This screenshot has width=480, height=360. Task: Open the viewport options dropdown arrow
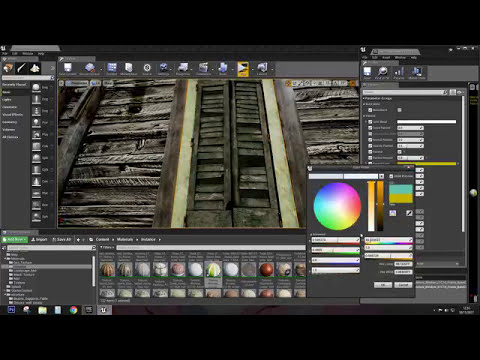click(61, 83)
